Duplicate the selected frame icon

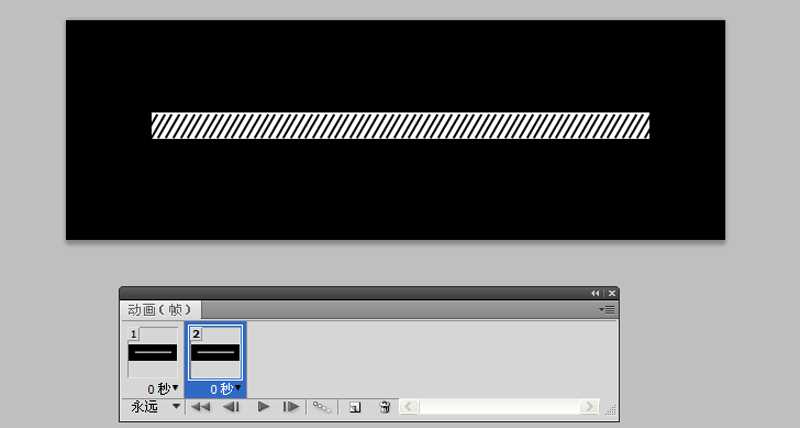coord(355,407)
